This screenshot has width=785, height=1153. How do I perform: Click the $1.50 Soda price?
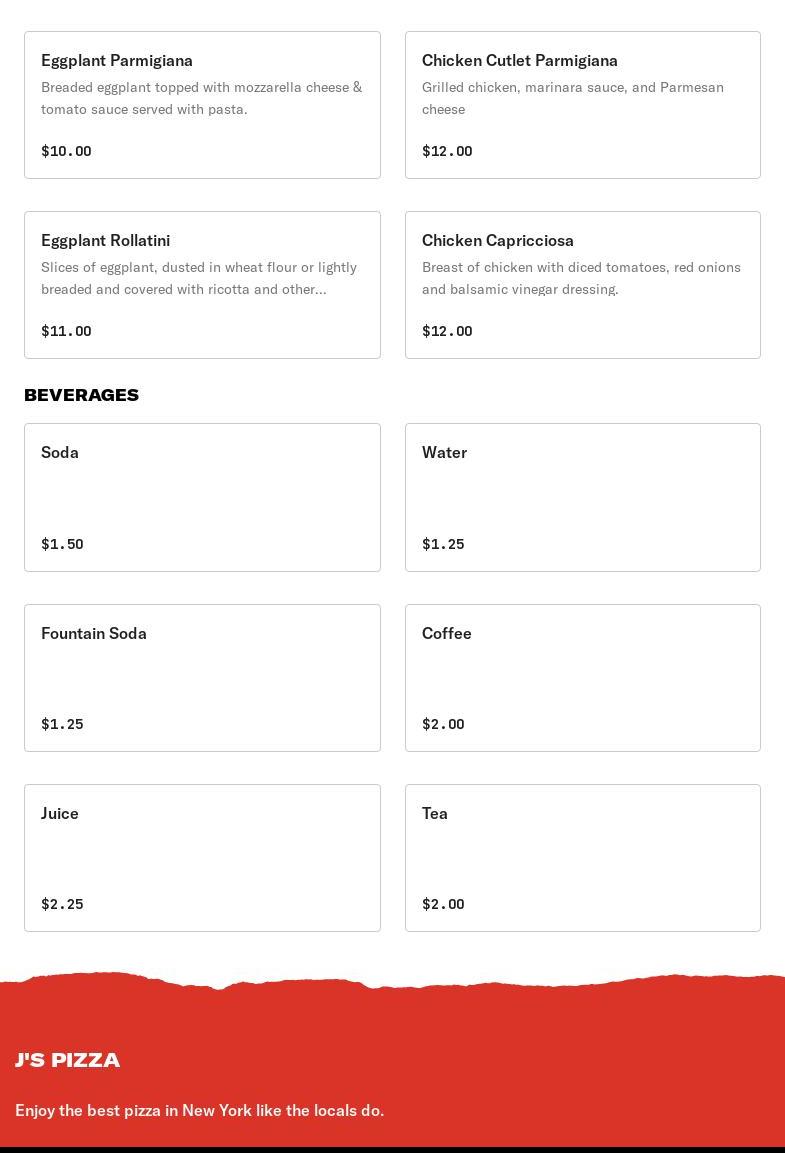click(62, 544)
